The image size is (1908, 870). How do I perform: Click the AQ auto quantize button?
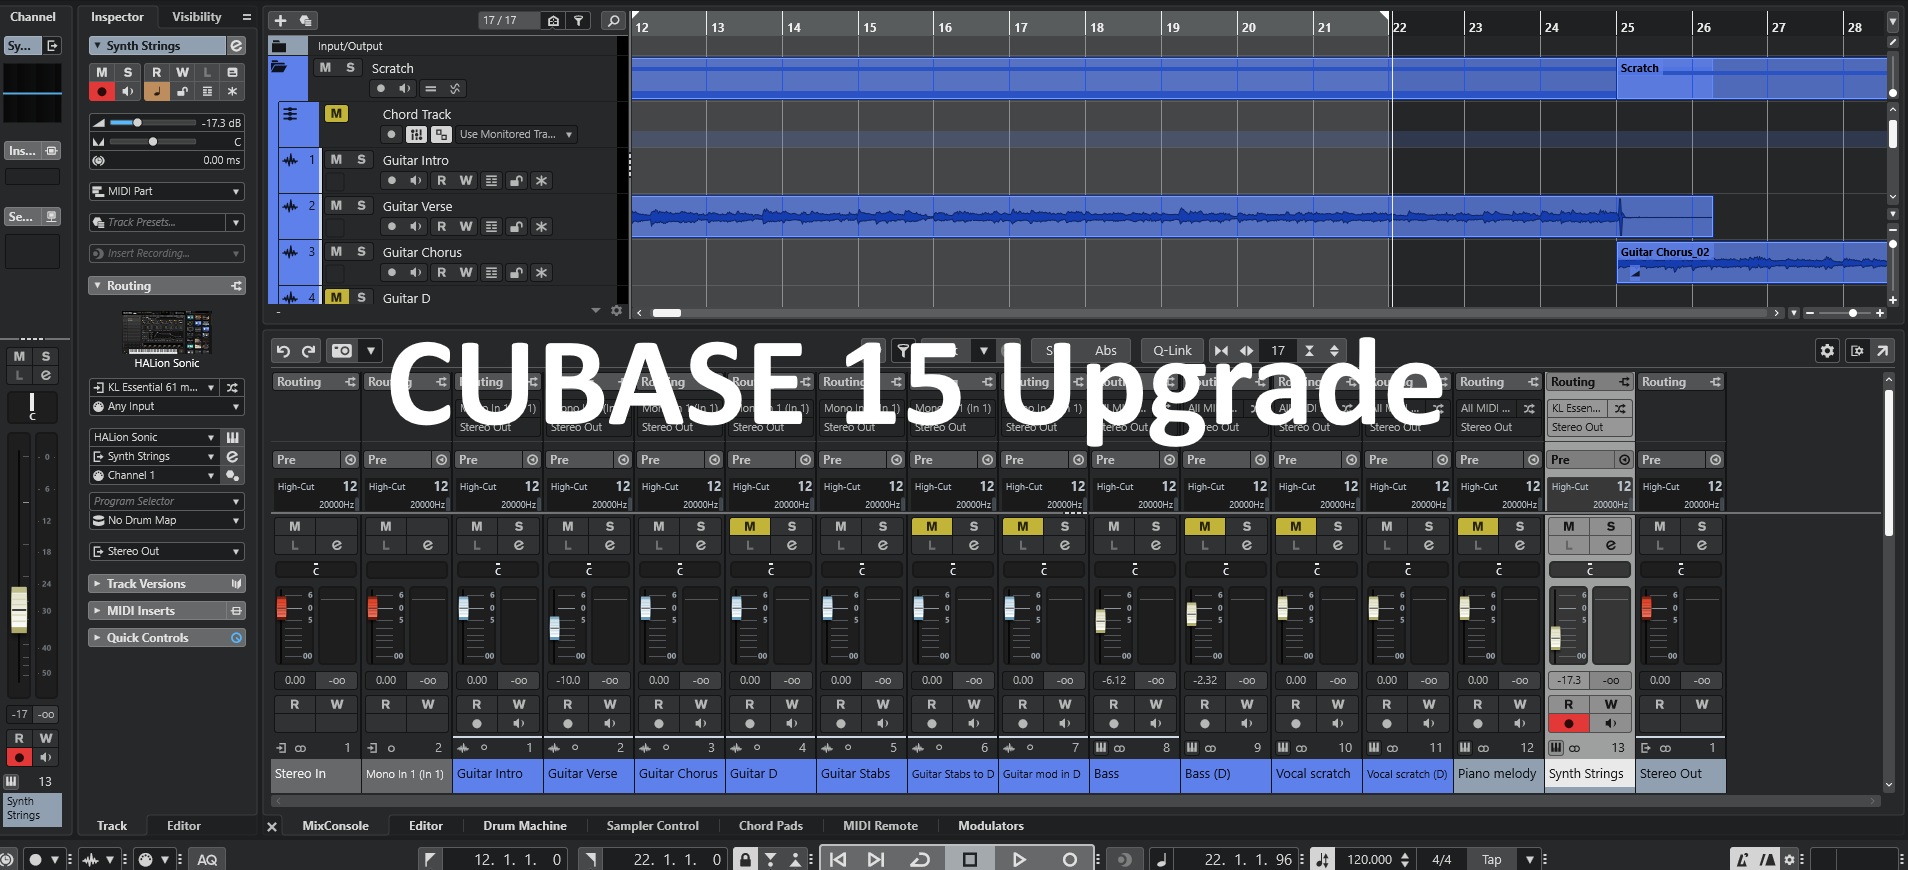click(x=207, y=859)
